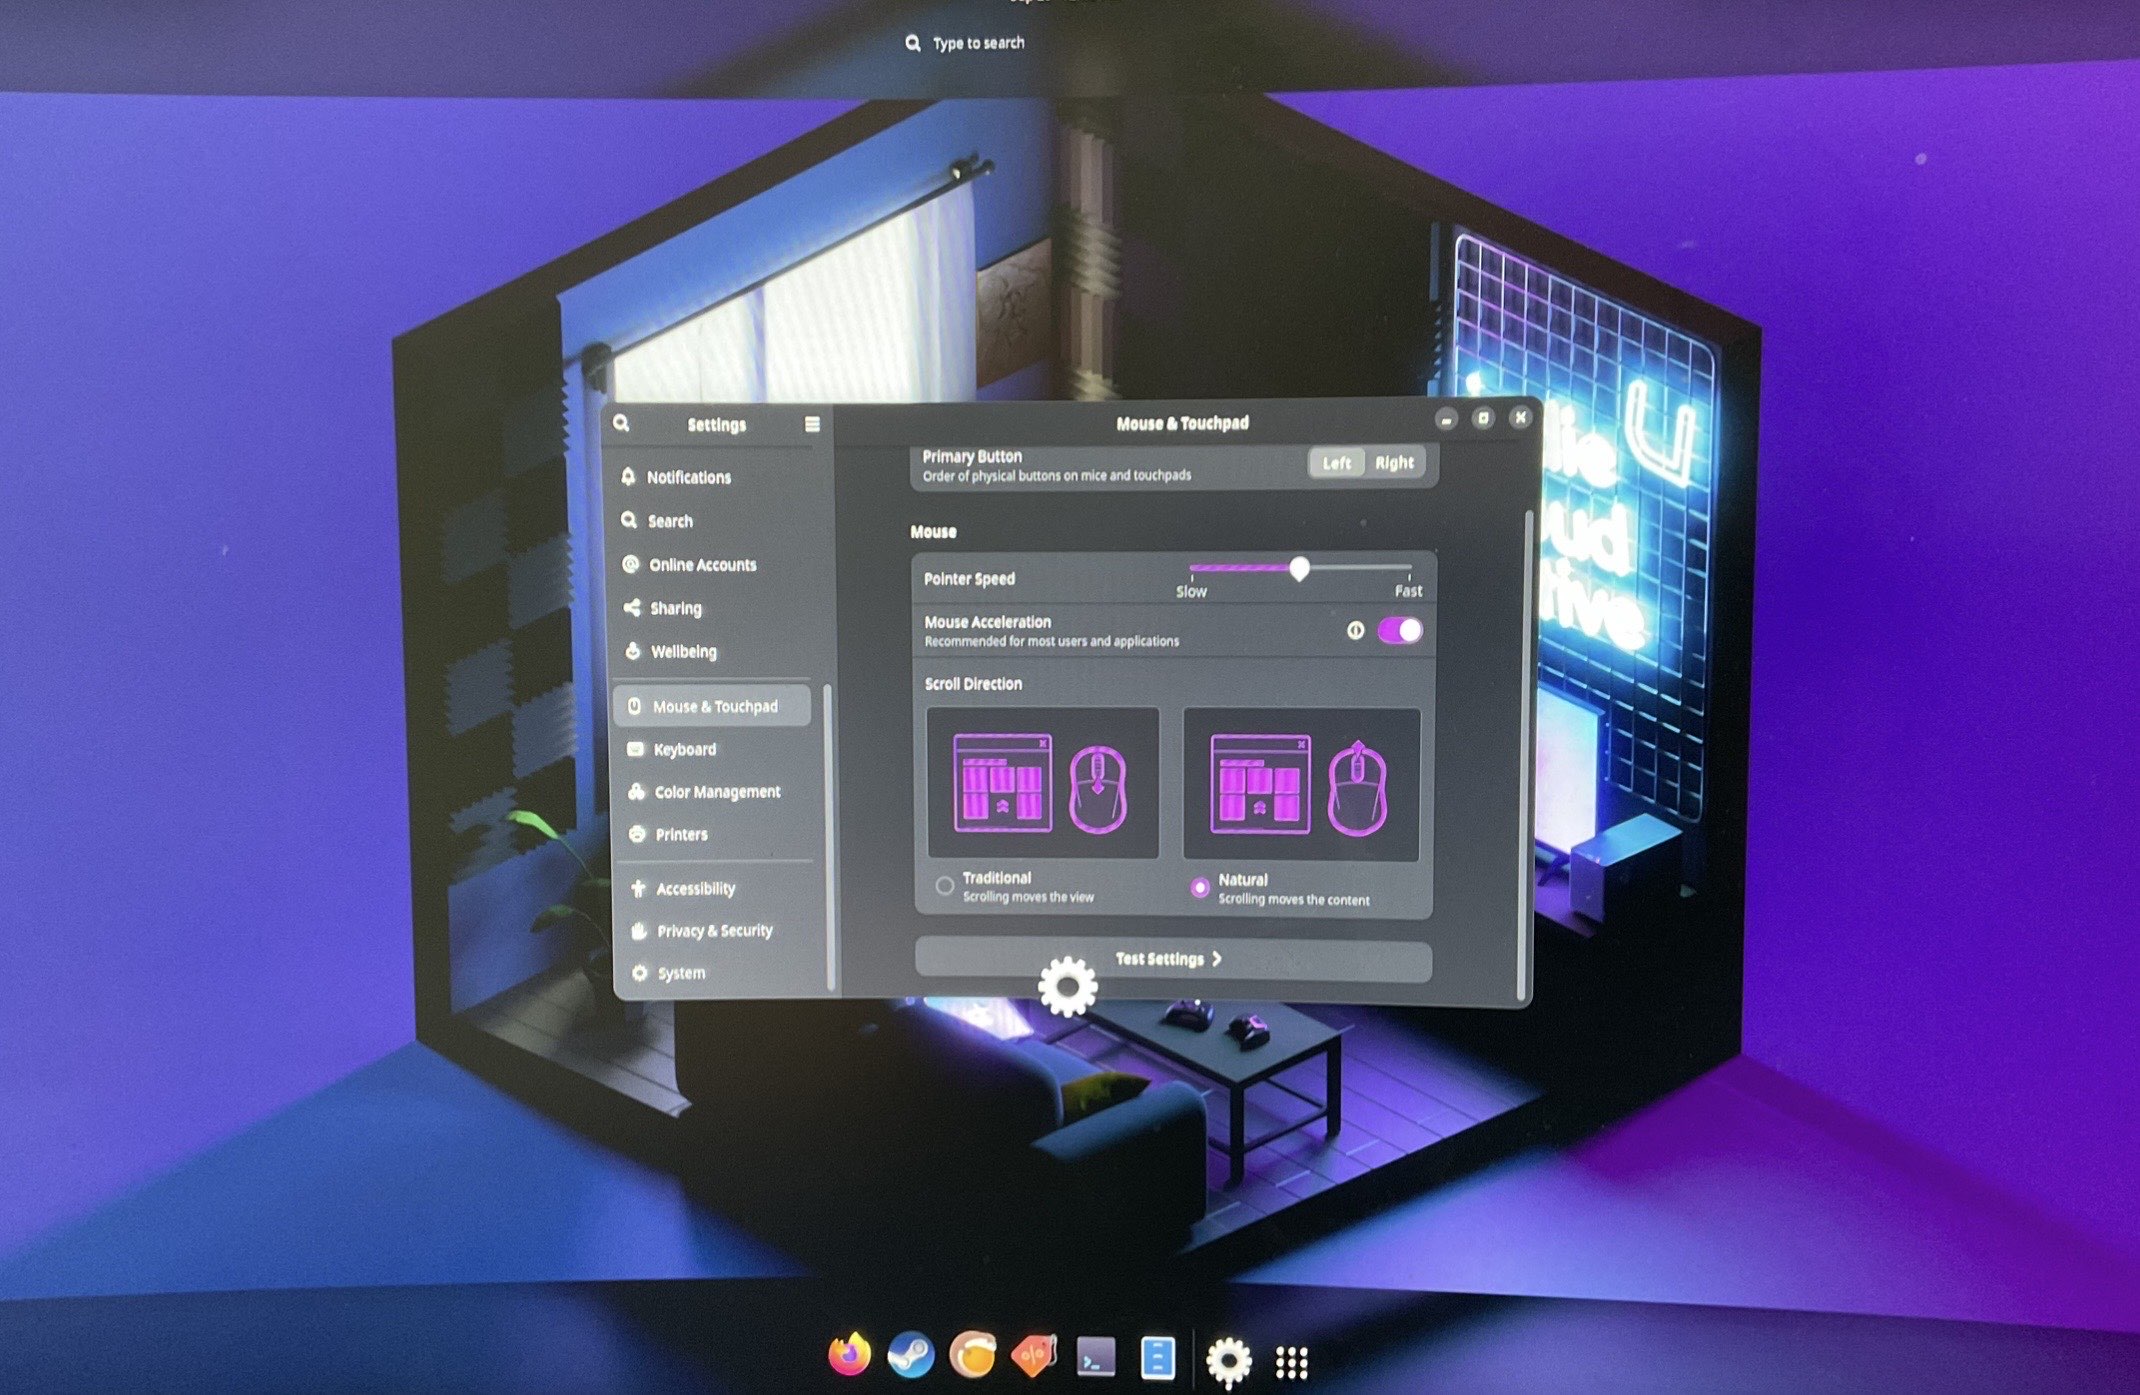Go to Privacy & Security settings
2140x1395 pixels.
point(714,930)
